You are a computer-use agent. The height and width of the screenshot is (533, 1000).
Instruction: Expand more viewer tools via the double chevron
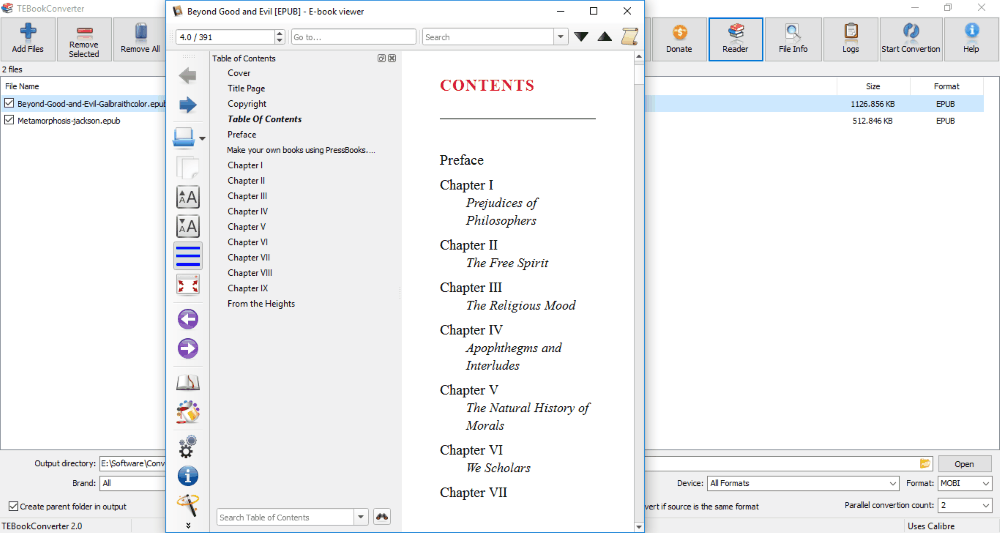click(x=188, y=526)
